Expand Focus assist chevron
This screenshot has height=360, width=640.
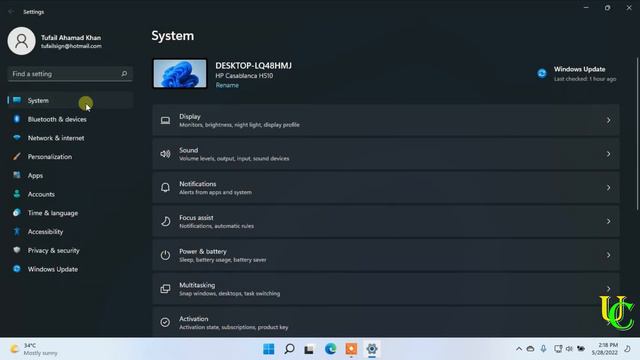click(x=608, y=221)
